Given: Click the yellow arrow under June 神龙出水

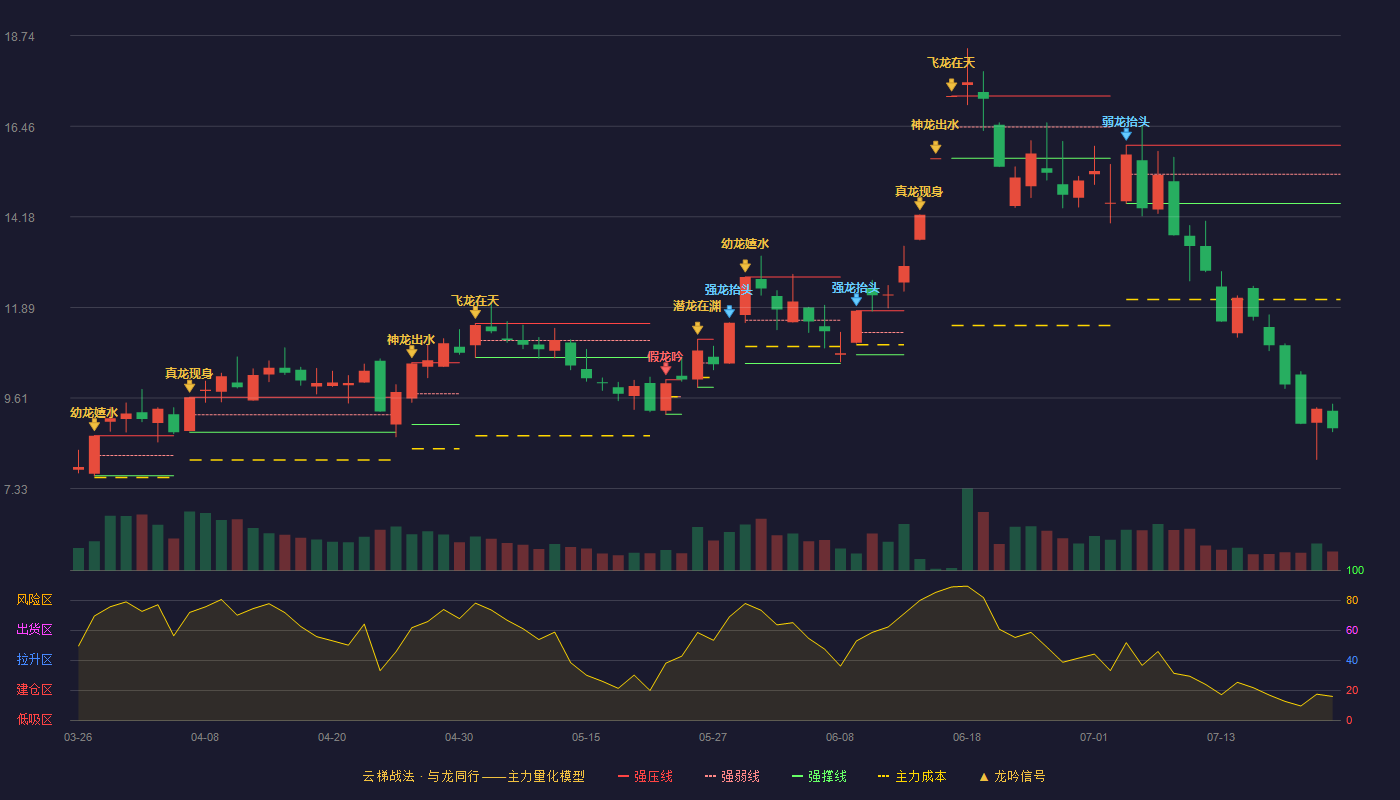Looking at the screenshot, I should [x=935, y=147].
